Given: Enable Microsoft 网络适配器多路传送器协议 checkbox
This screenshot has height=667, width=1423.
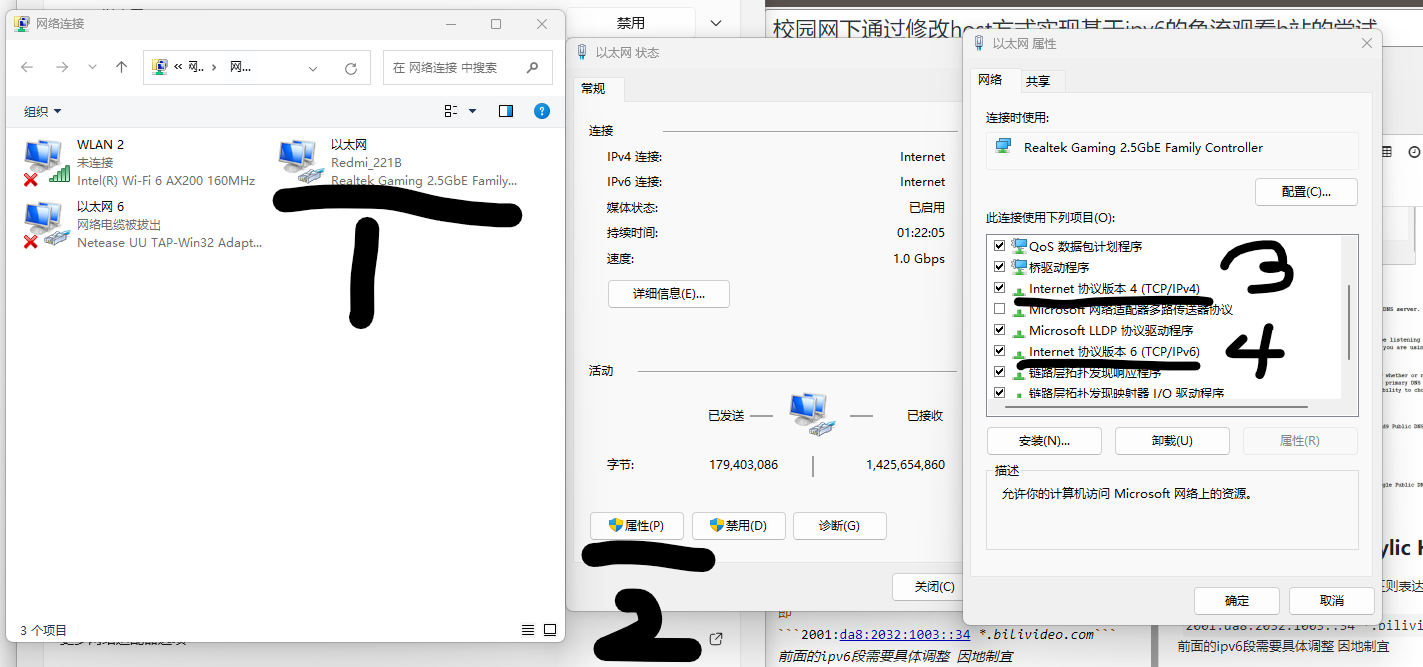Looking at the screenshot, I should tap(999, 309).
